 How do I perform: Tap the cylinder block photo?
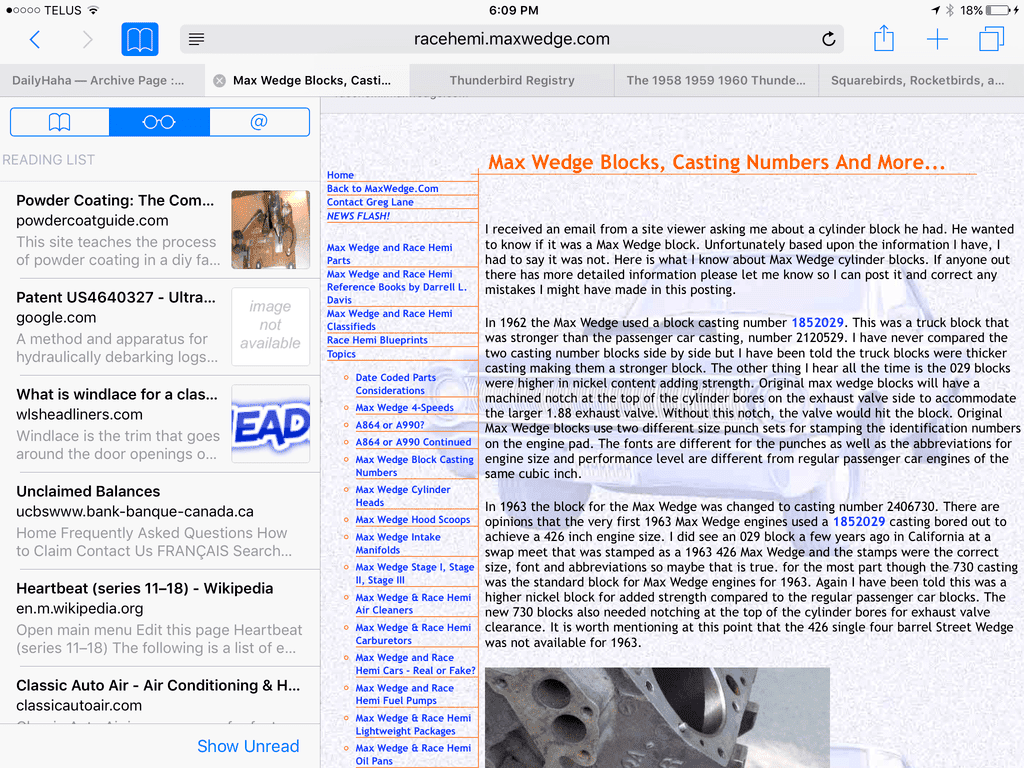click(x=657, y=717)
